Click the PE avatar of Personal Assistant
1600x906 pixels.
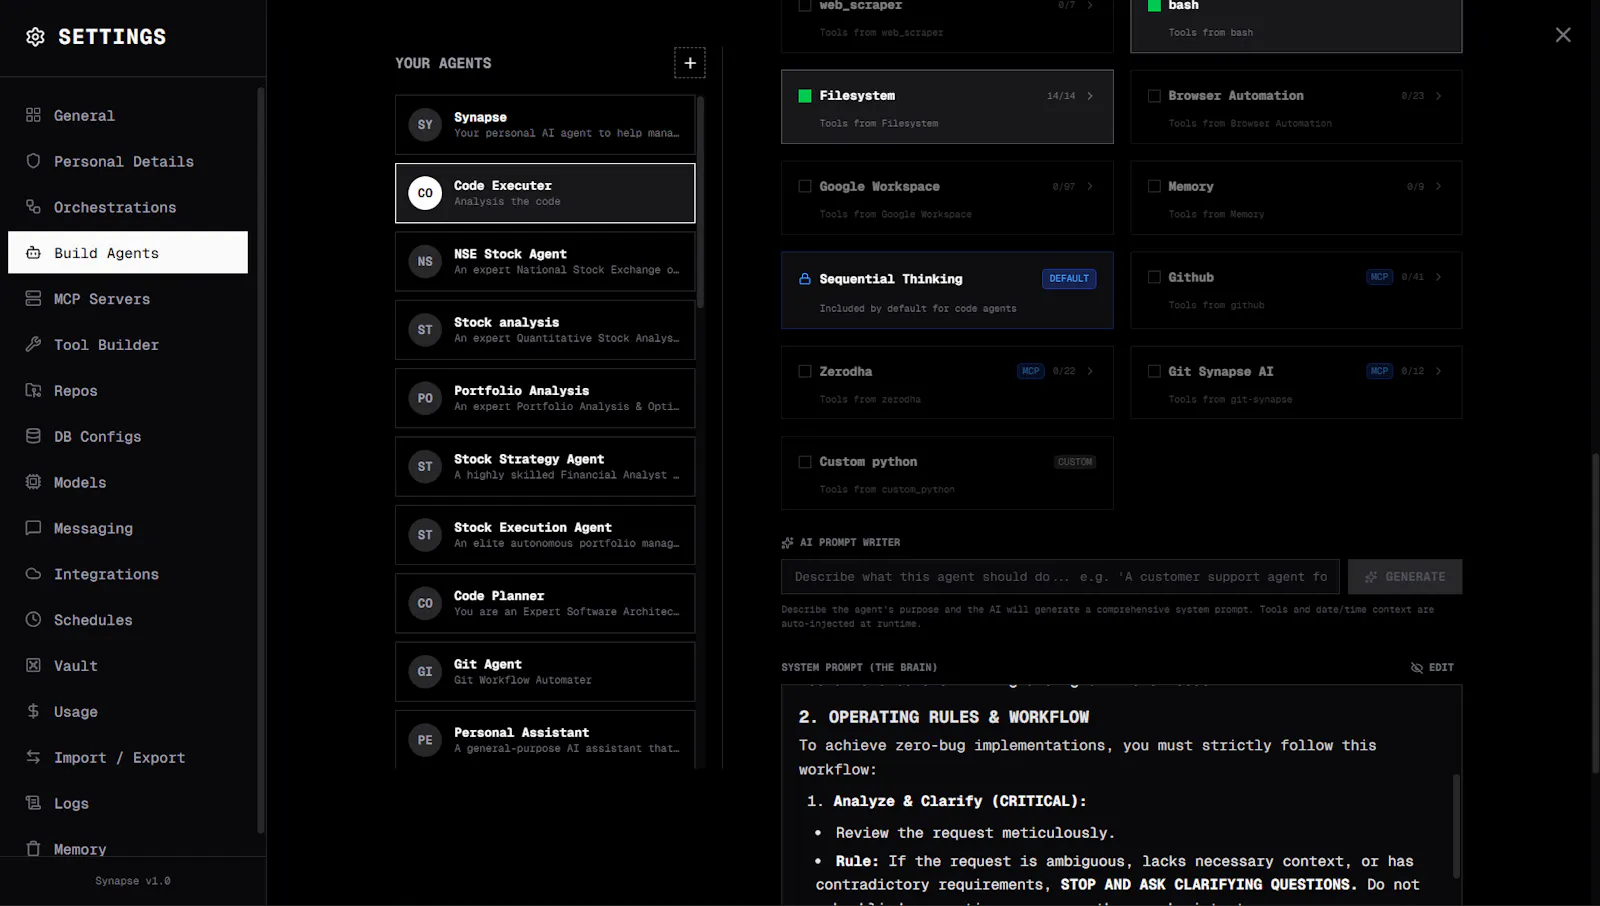425,740
